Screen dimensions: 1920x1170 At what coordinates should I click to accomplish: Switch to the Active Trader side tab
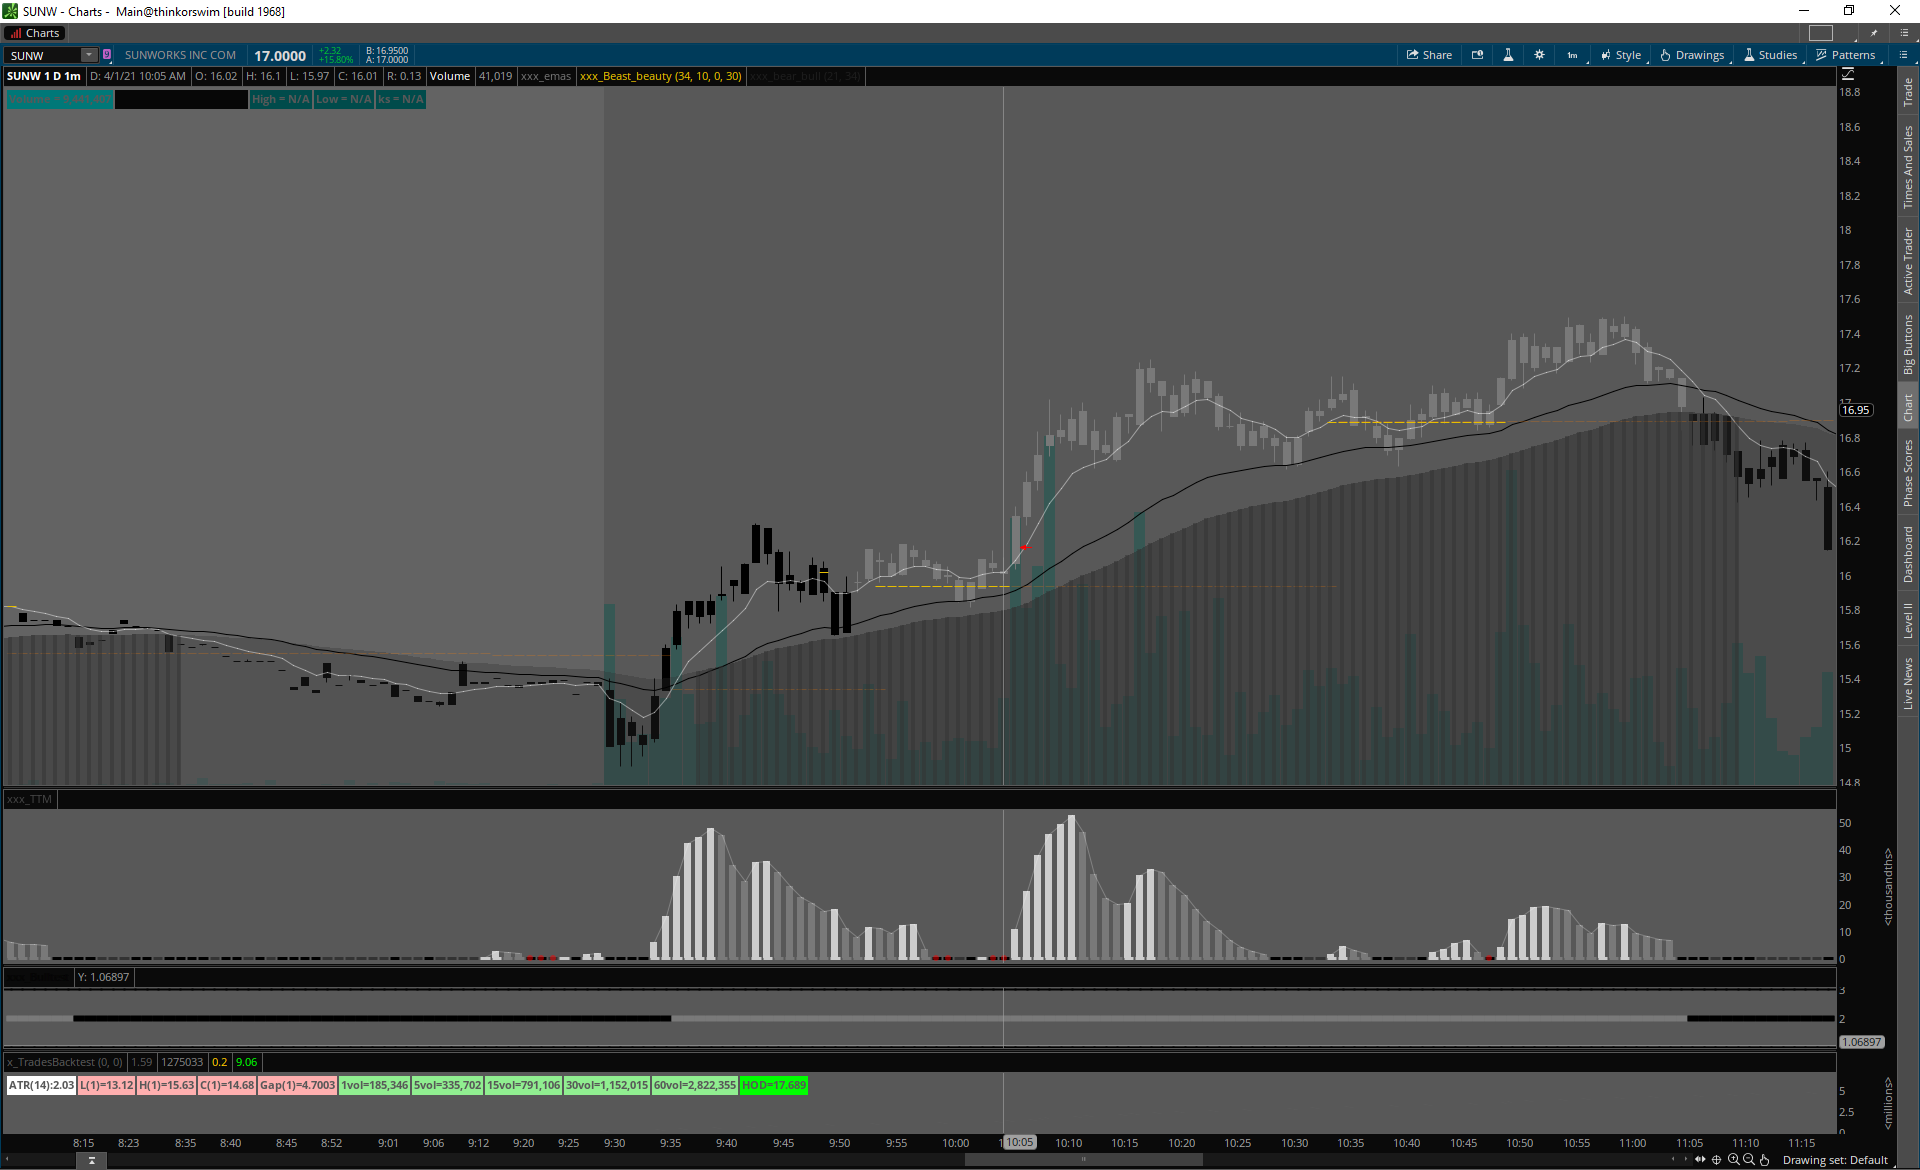(x=1908, y=260)
